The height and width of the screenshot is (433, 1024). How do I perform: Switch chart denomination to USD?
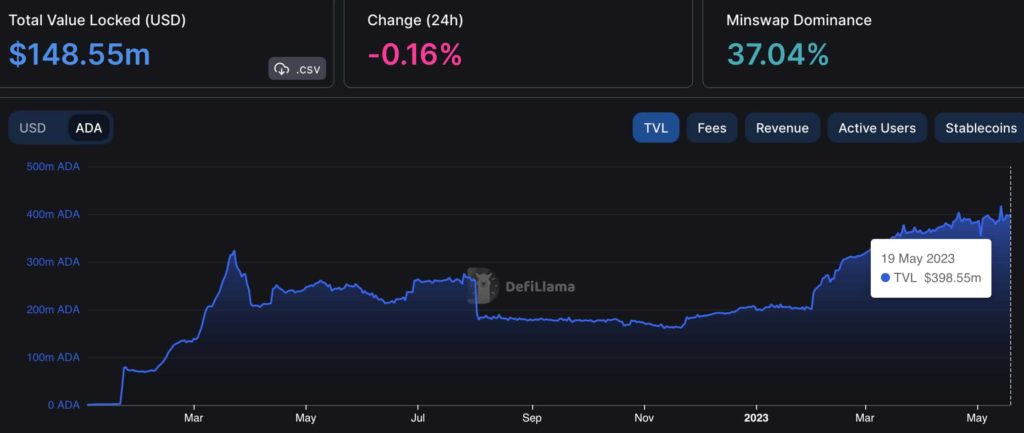[33, 128]
